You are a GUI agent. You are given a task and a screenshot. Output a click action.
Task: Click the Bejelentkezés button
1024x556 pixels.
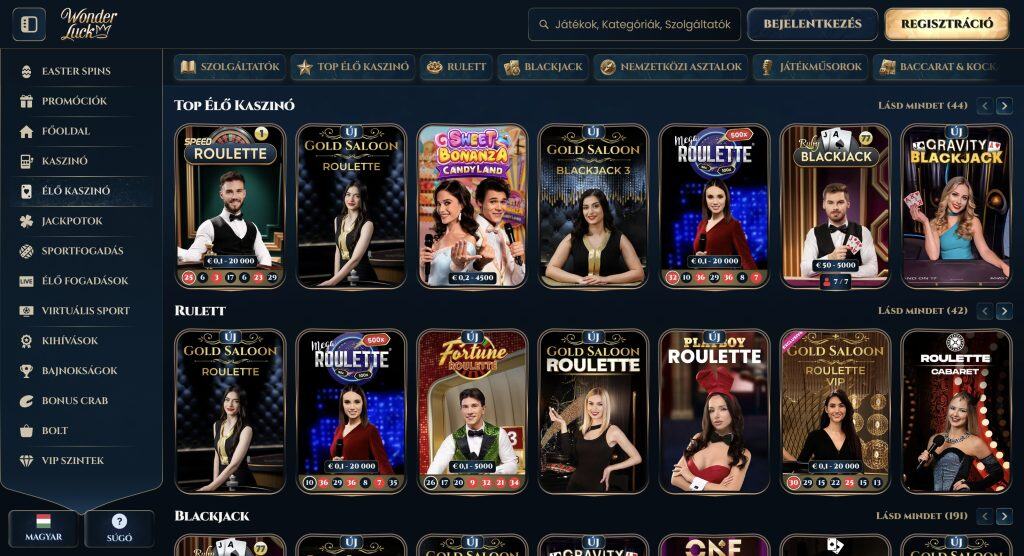pyautogui.click(x=812, y=24)
